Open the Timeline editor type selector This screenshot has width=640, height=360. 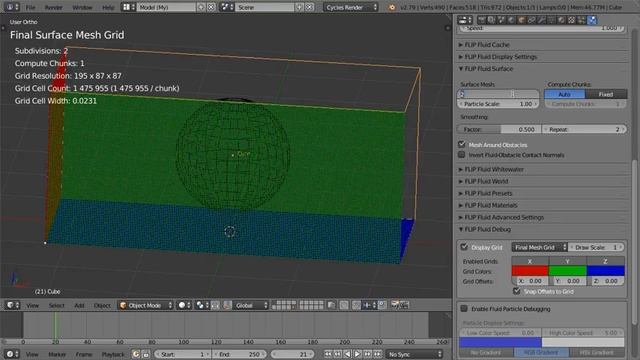point(12,354)
